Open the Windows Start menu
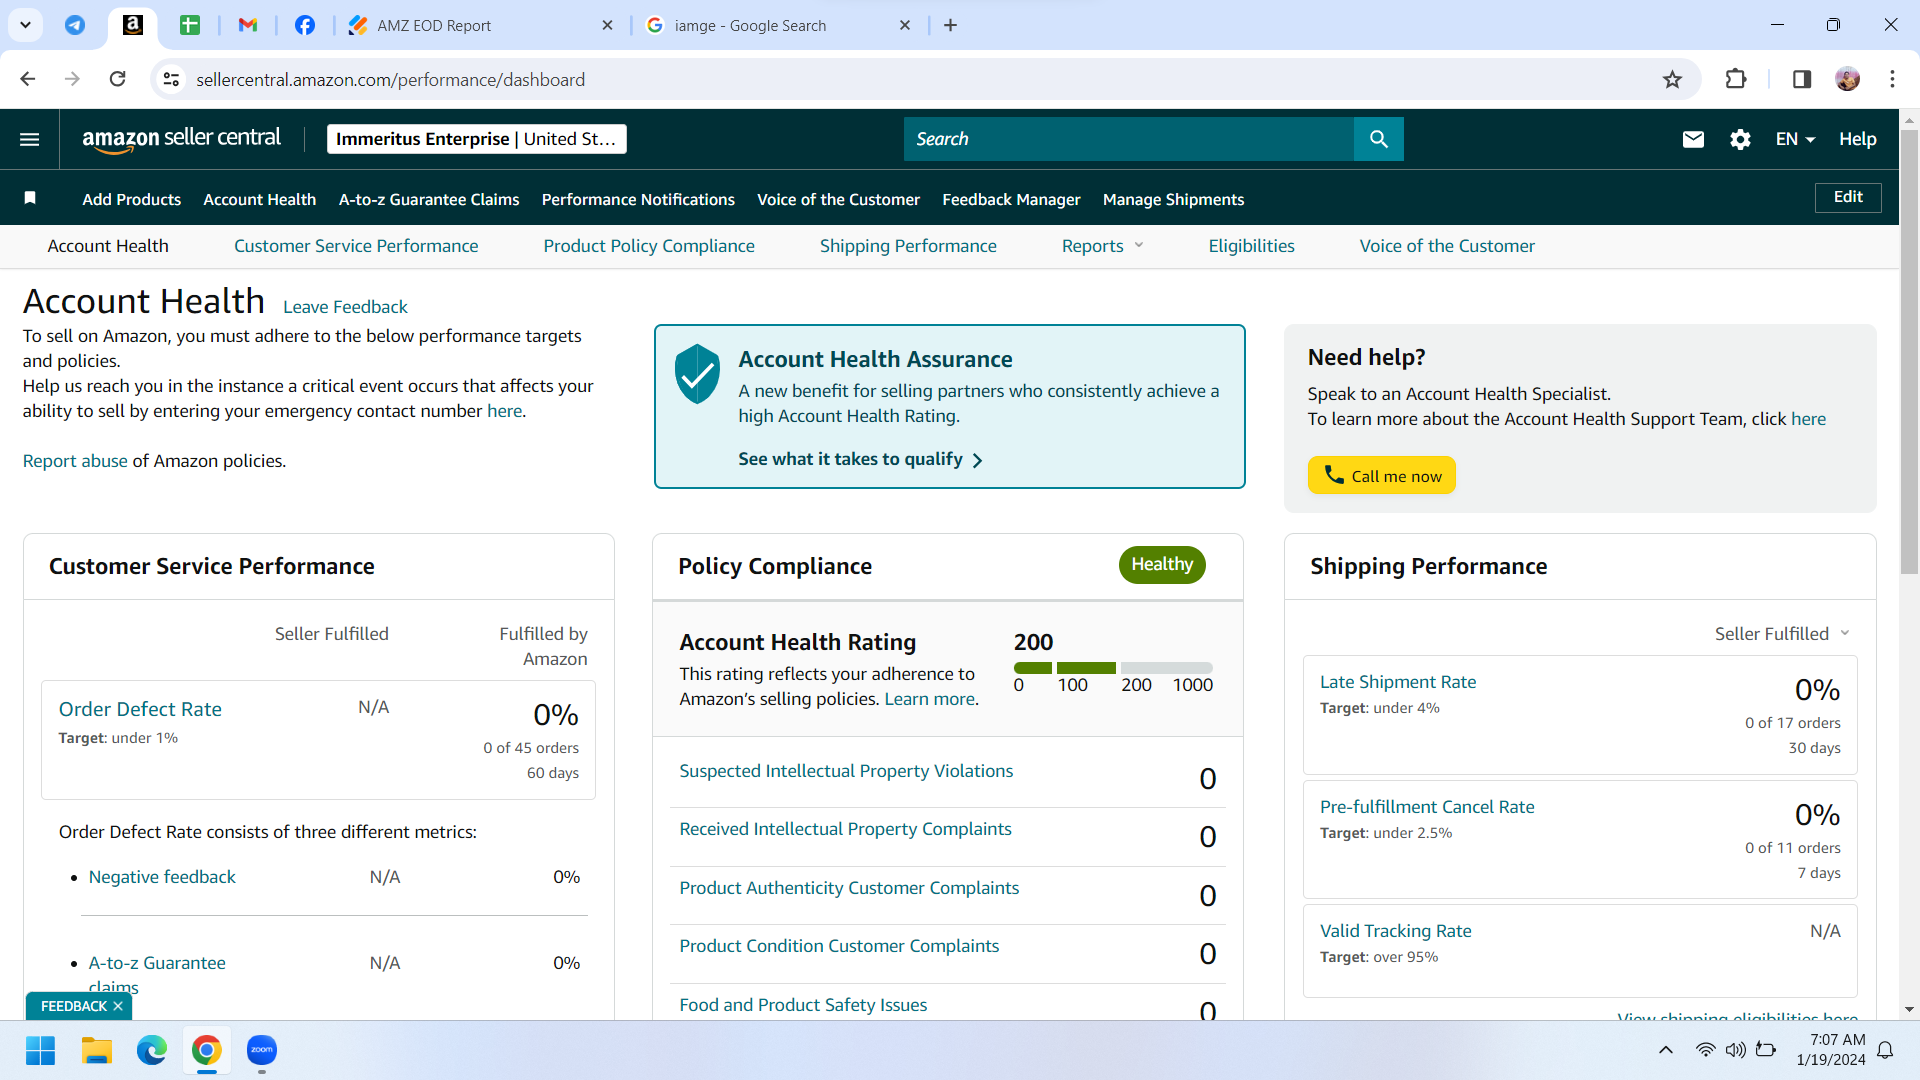This screenshot has width=1920, height=1080. 40,1050
